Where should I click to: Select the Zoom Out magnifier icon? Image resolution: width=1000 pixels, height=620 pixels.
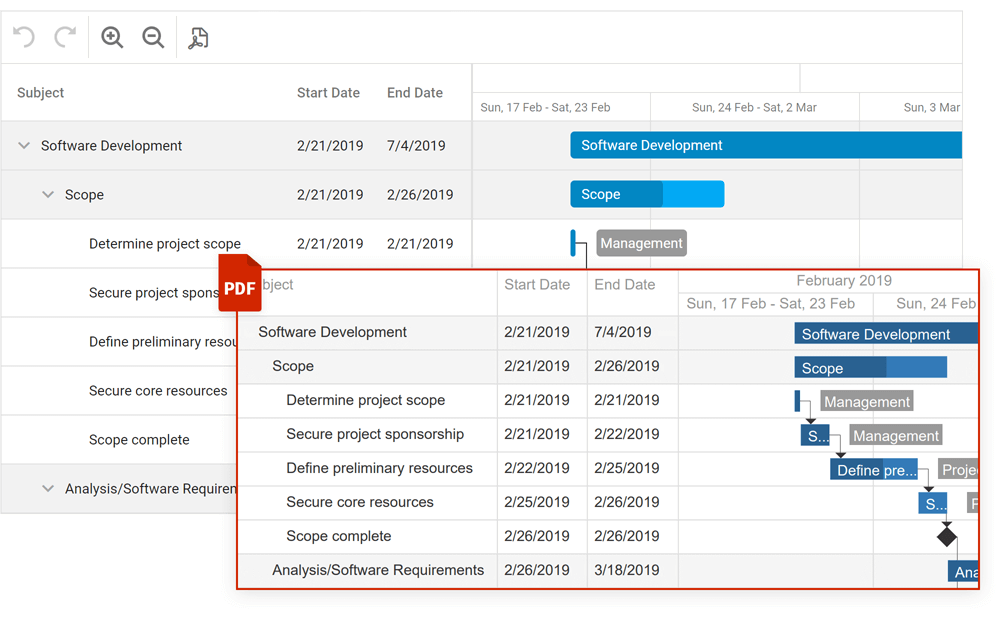click(x=153, y=37)
